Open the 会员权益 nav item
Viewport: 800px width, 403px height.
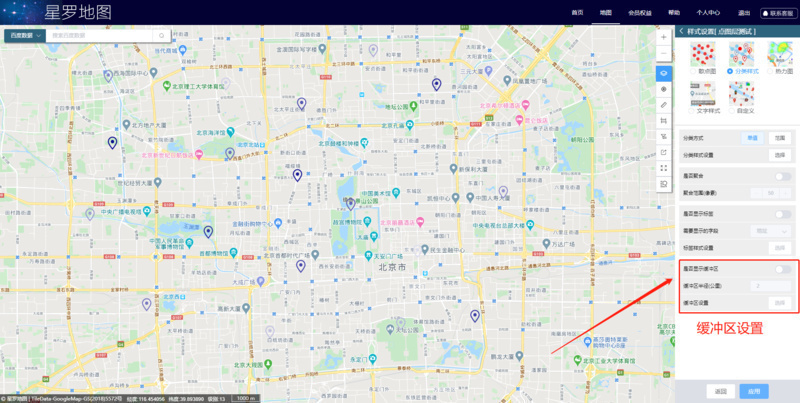640,13
